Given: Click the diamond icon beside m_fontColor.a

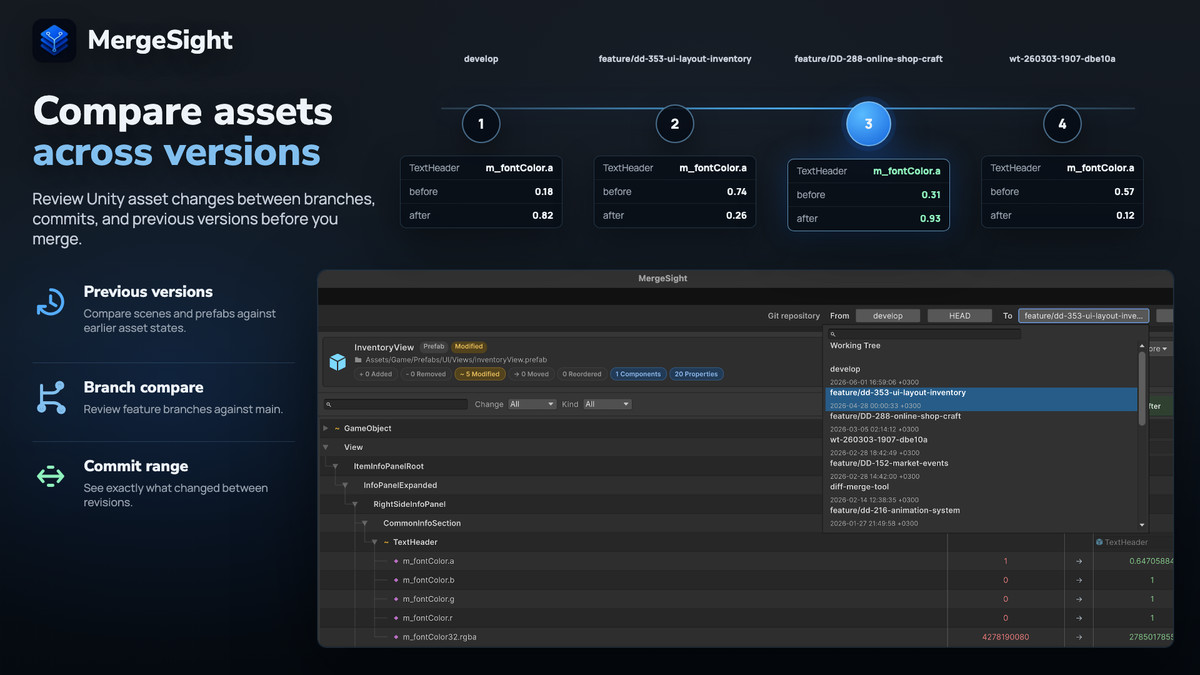Looking at the screenshot, I should coord(396,561).
